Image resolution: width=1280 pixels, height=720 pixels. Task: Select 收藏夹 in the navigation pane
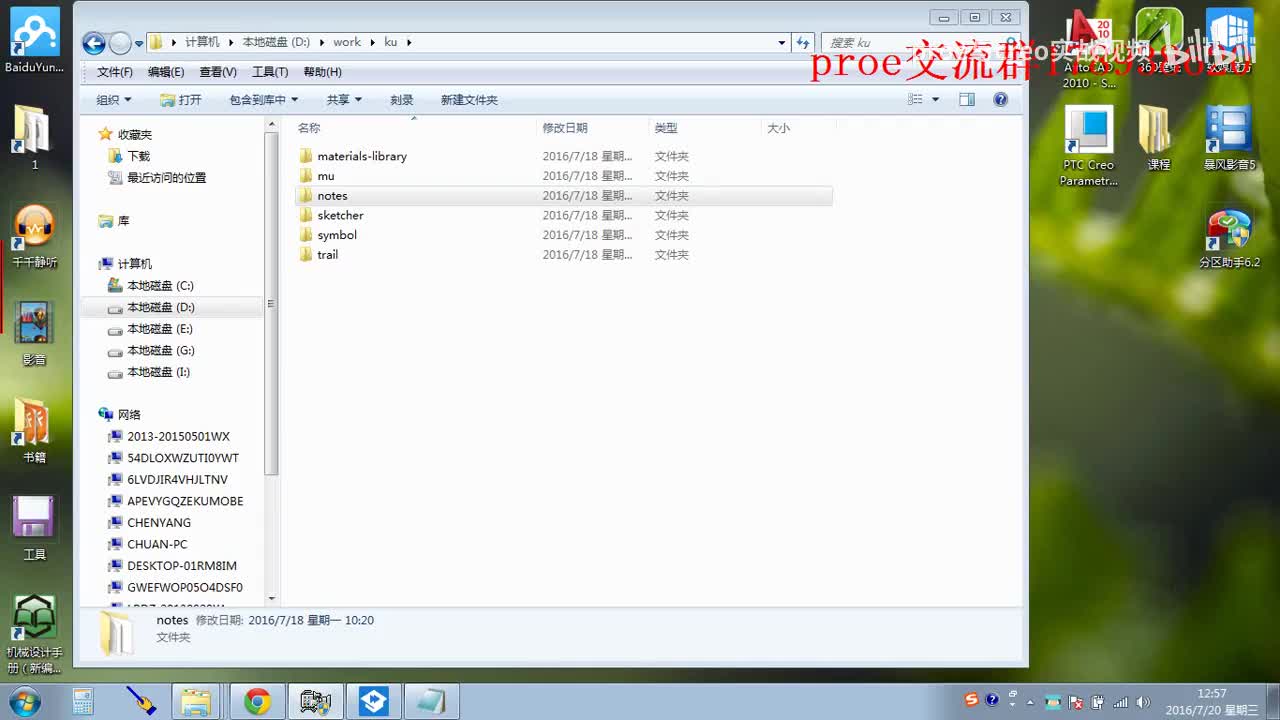pos(125,134)
